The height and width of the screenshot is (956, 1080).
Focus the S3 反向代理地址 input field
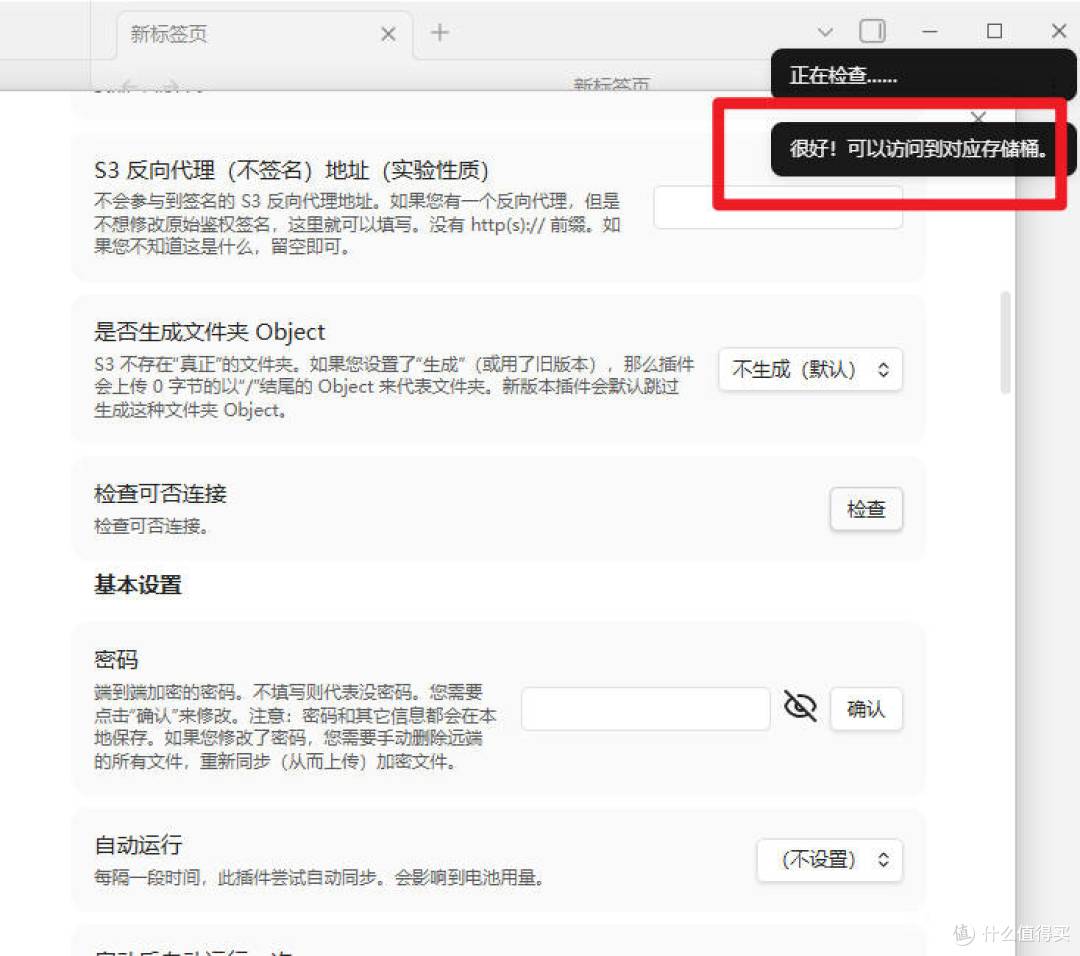pyautogui.click(x=778, y=207)
